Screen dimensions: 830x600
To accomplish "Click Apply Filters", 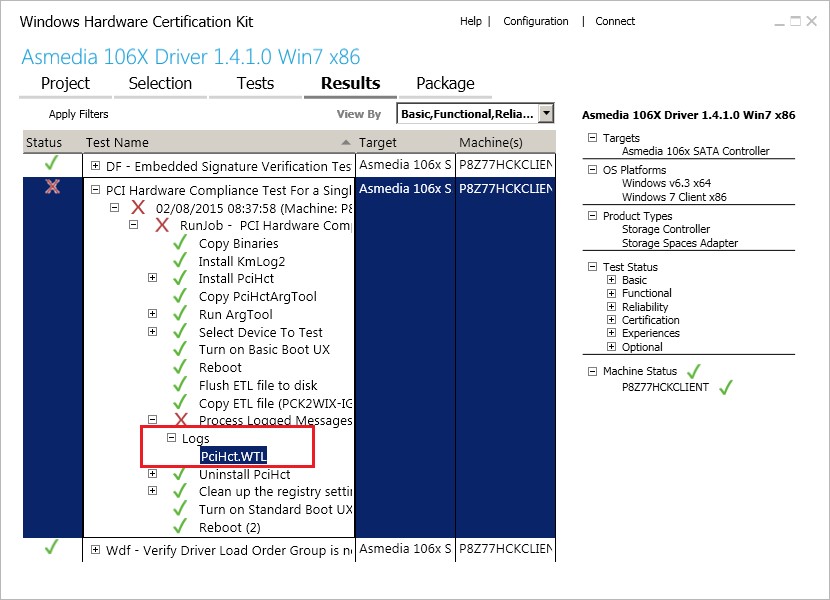I will tap(78, 114).
